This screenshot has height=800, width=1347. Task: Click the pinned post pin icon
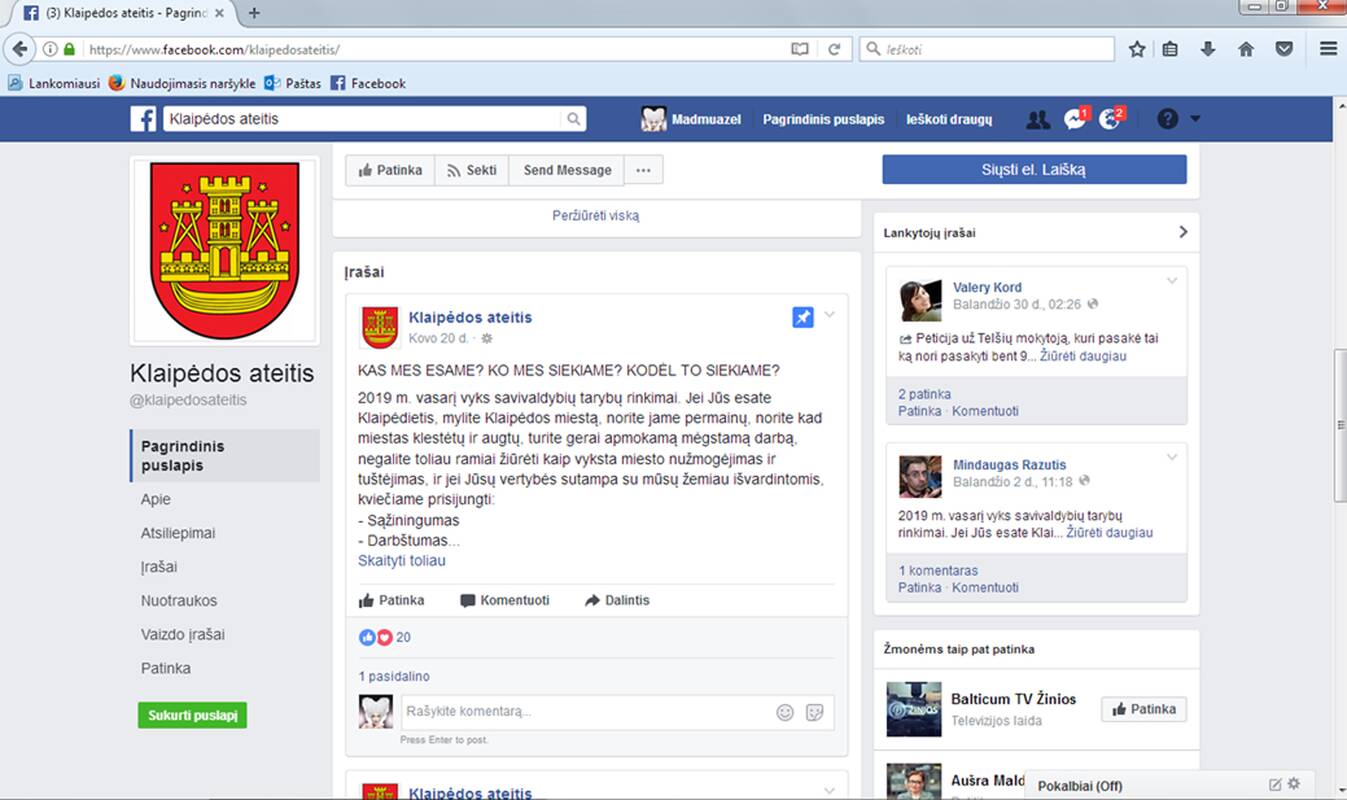[x=803, y=317]
